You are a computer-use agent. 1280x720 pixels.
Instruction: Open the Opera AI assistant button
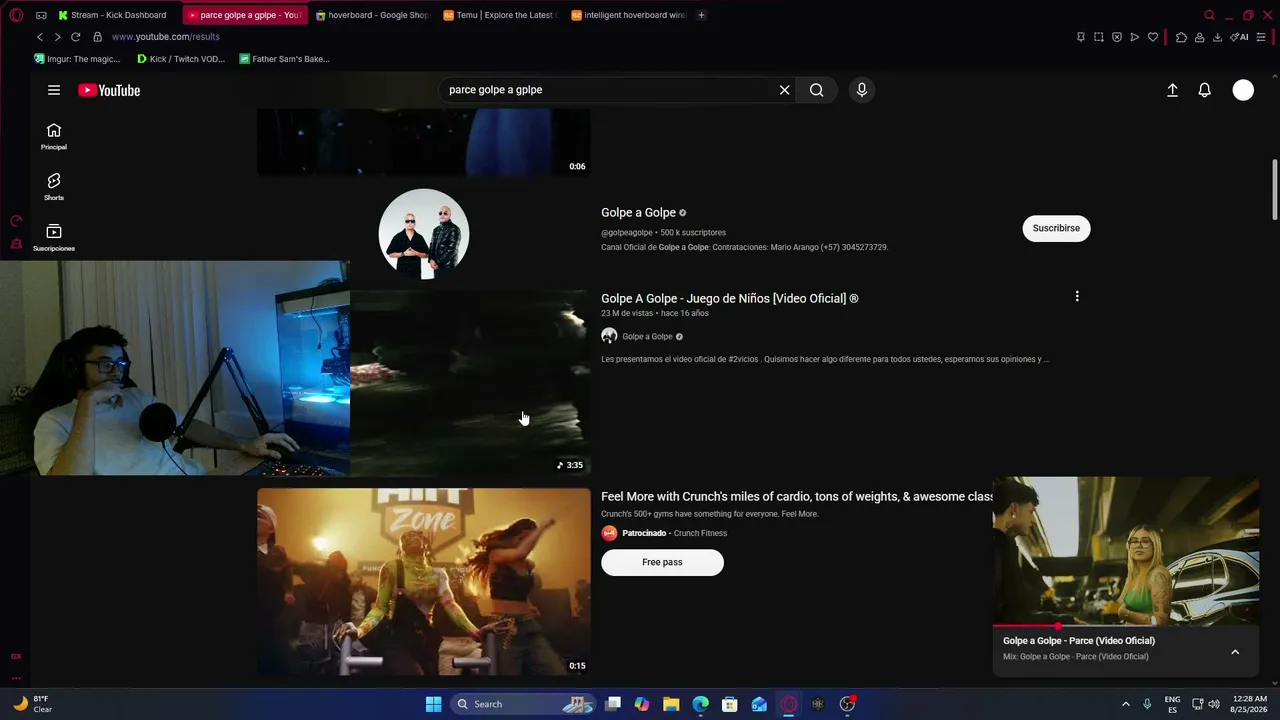point(1240,37)
